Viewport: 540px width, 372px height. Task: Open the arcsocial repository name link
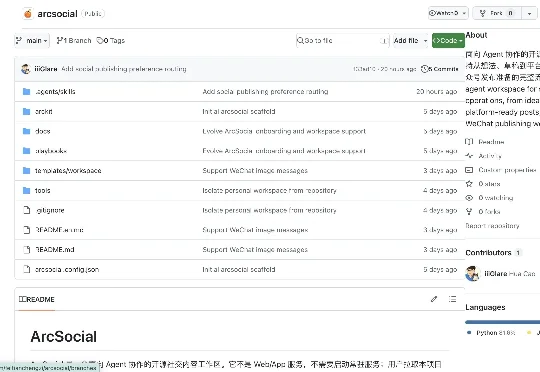coord(57,14)
